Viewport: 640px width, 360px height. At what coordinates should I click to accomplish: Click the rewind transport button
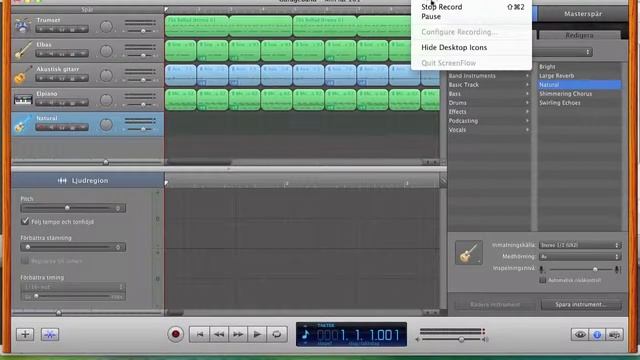pyautogui.click(x=219, y=334)
